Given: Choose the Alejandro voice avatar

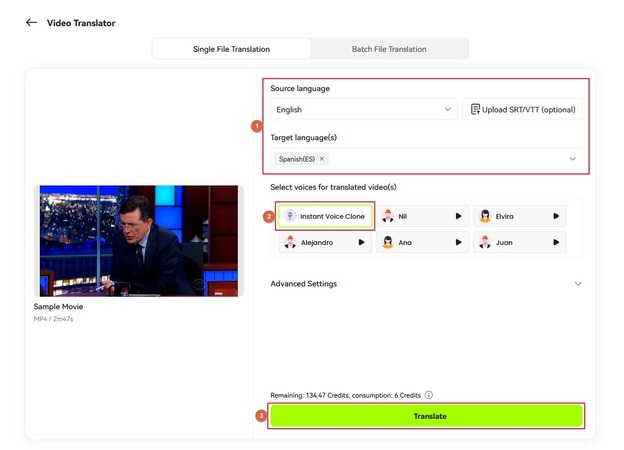Looking at the screenshot, I should pyautogui.click(x=290, y=242).
